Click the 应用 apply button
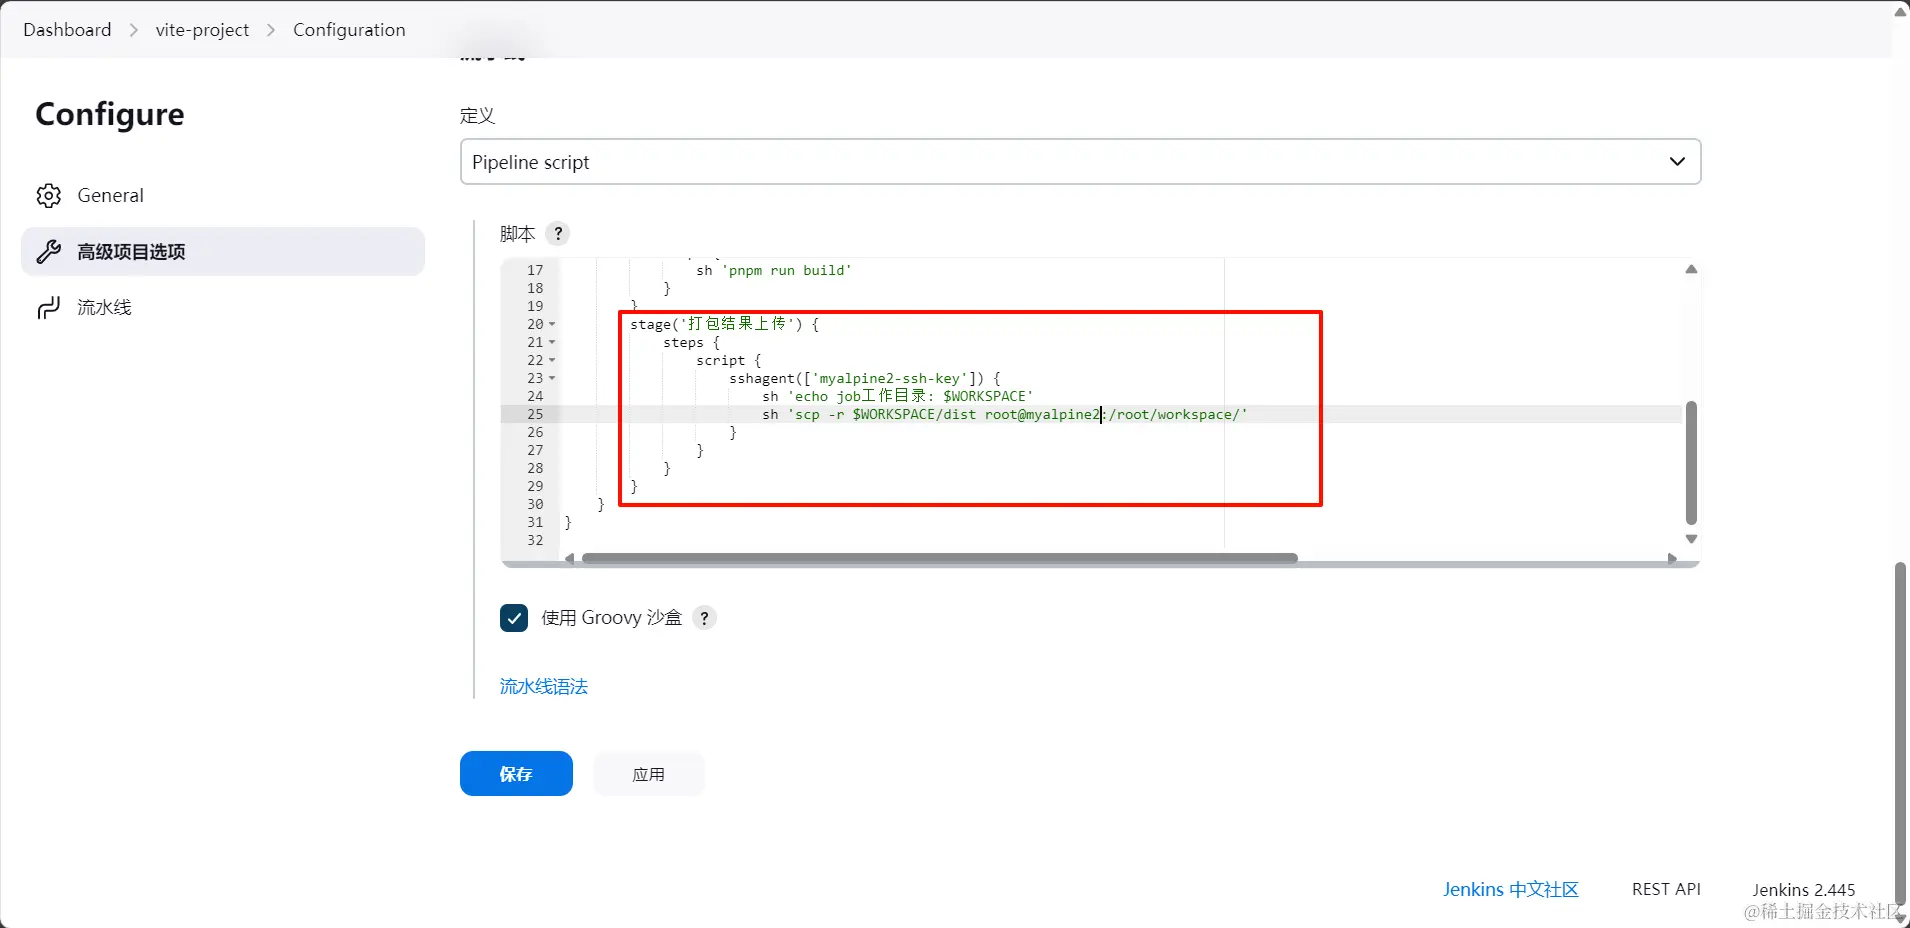Image resolution: width=1910 pixels, height=928 pixels. click(649, 774)
